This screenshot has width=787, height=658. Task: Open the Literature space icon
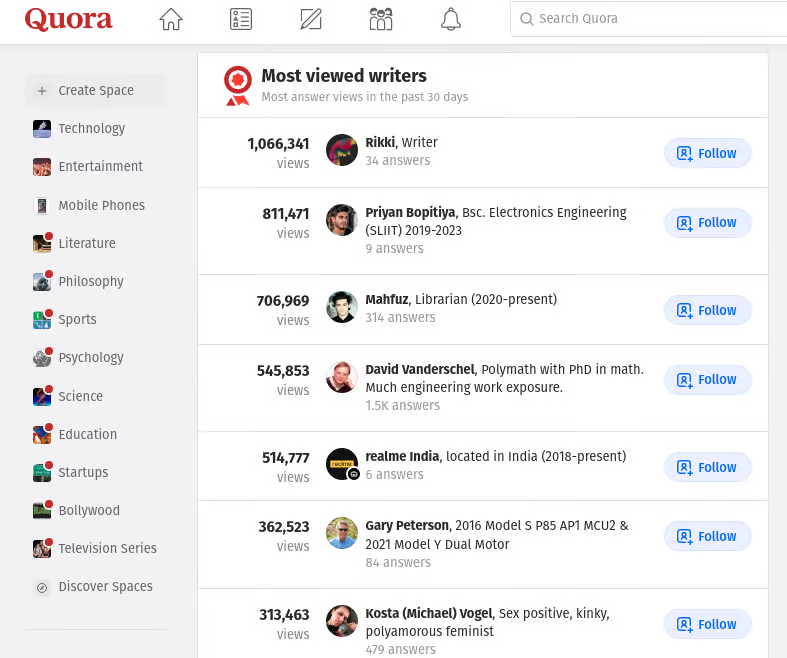pos(42,243)
